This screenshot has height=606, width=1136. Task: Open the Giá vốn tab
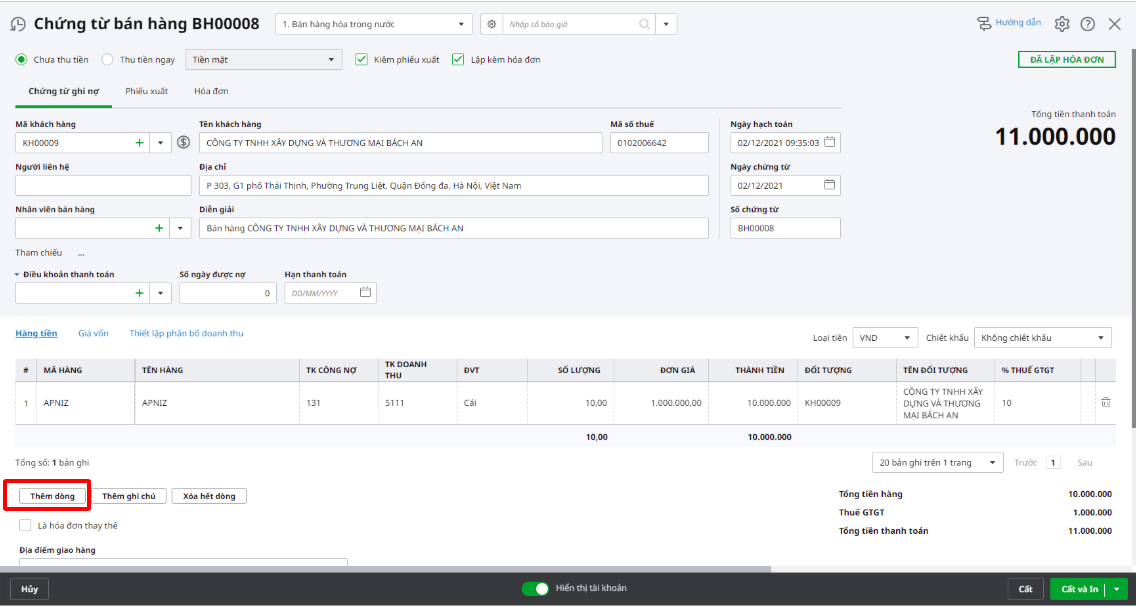click(93, 333)
